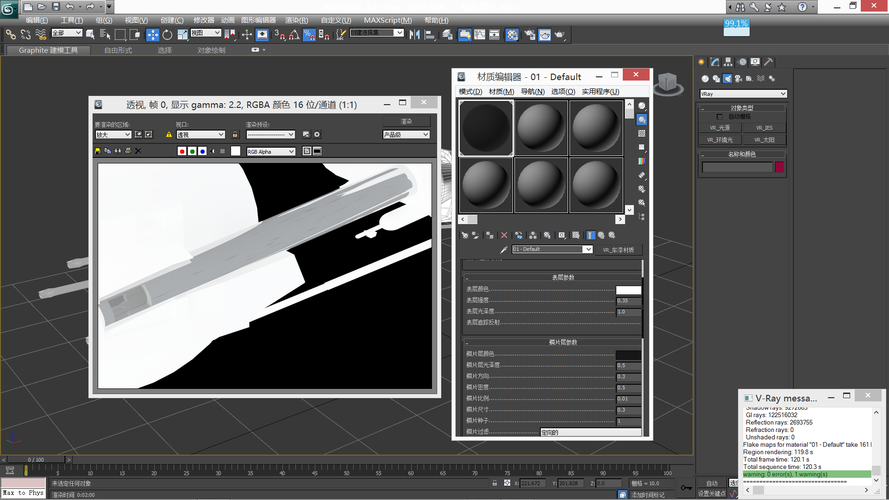
Task: Toggle the blue channel in render window
Action: 202,151
